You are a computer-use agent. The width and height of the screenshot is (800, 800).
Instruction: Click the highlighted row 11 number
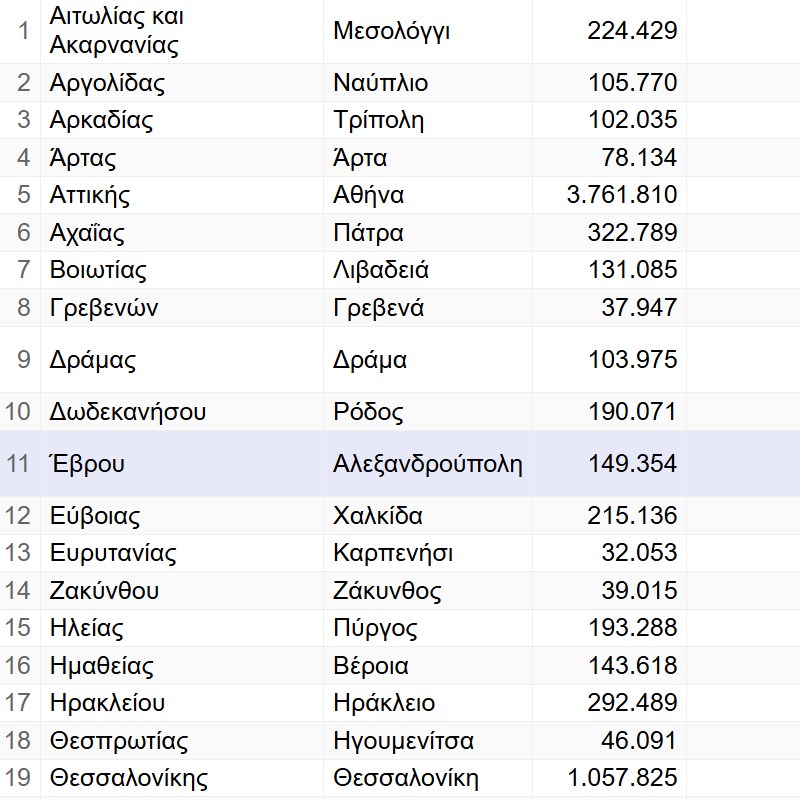point(20,463)
